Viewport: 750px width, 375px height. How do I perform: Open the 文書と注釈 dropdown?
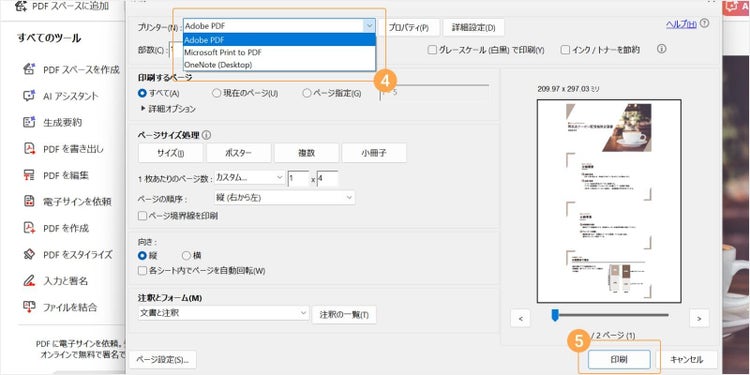pyautogui.click(x=222, y=313)
